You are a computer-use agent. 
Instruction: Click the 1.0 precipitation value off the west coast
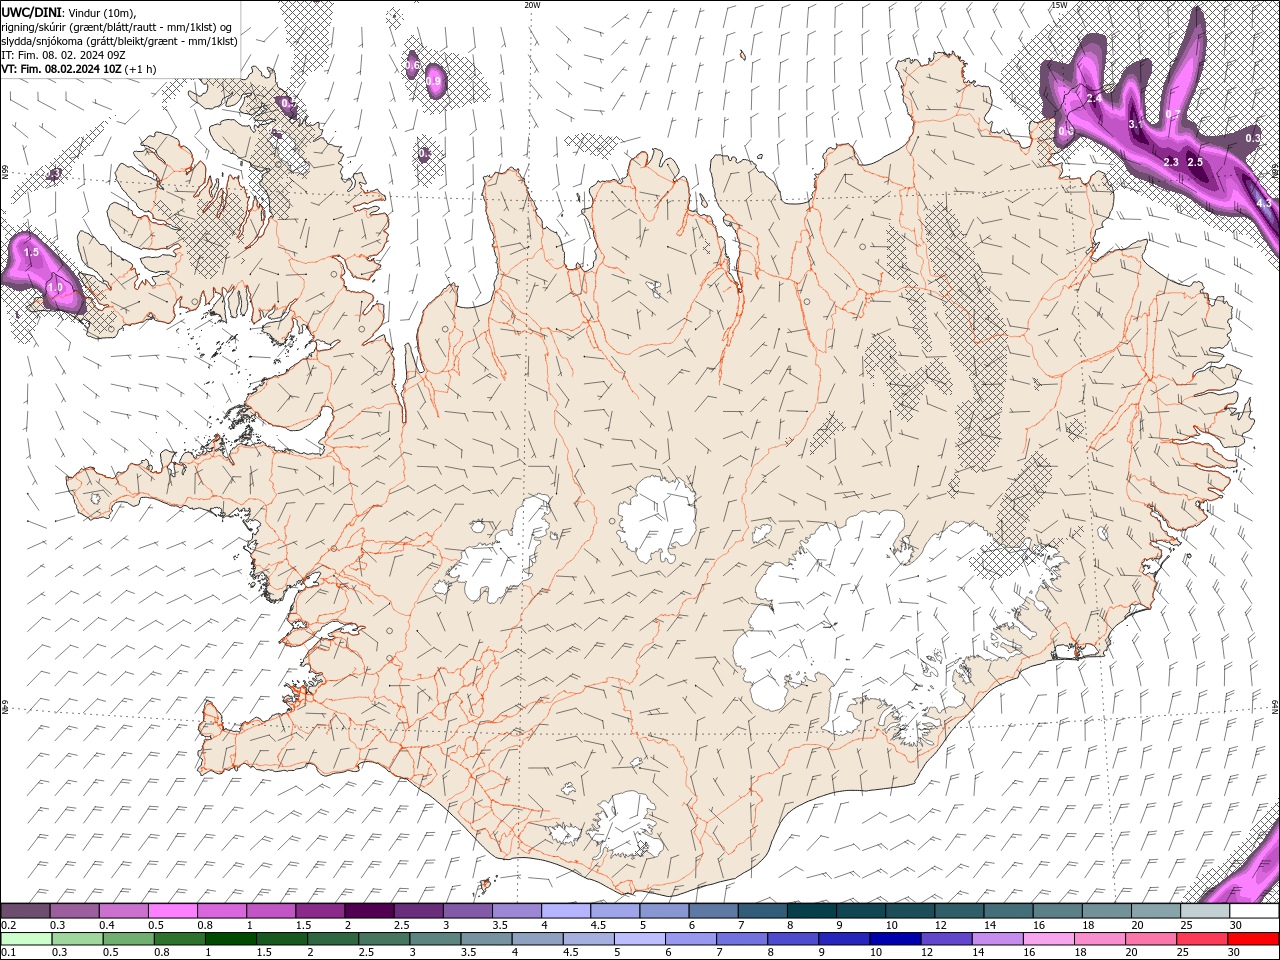coord(55,287)
